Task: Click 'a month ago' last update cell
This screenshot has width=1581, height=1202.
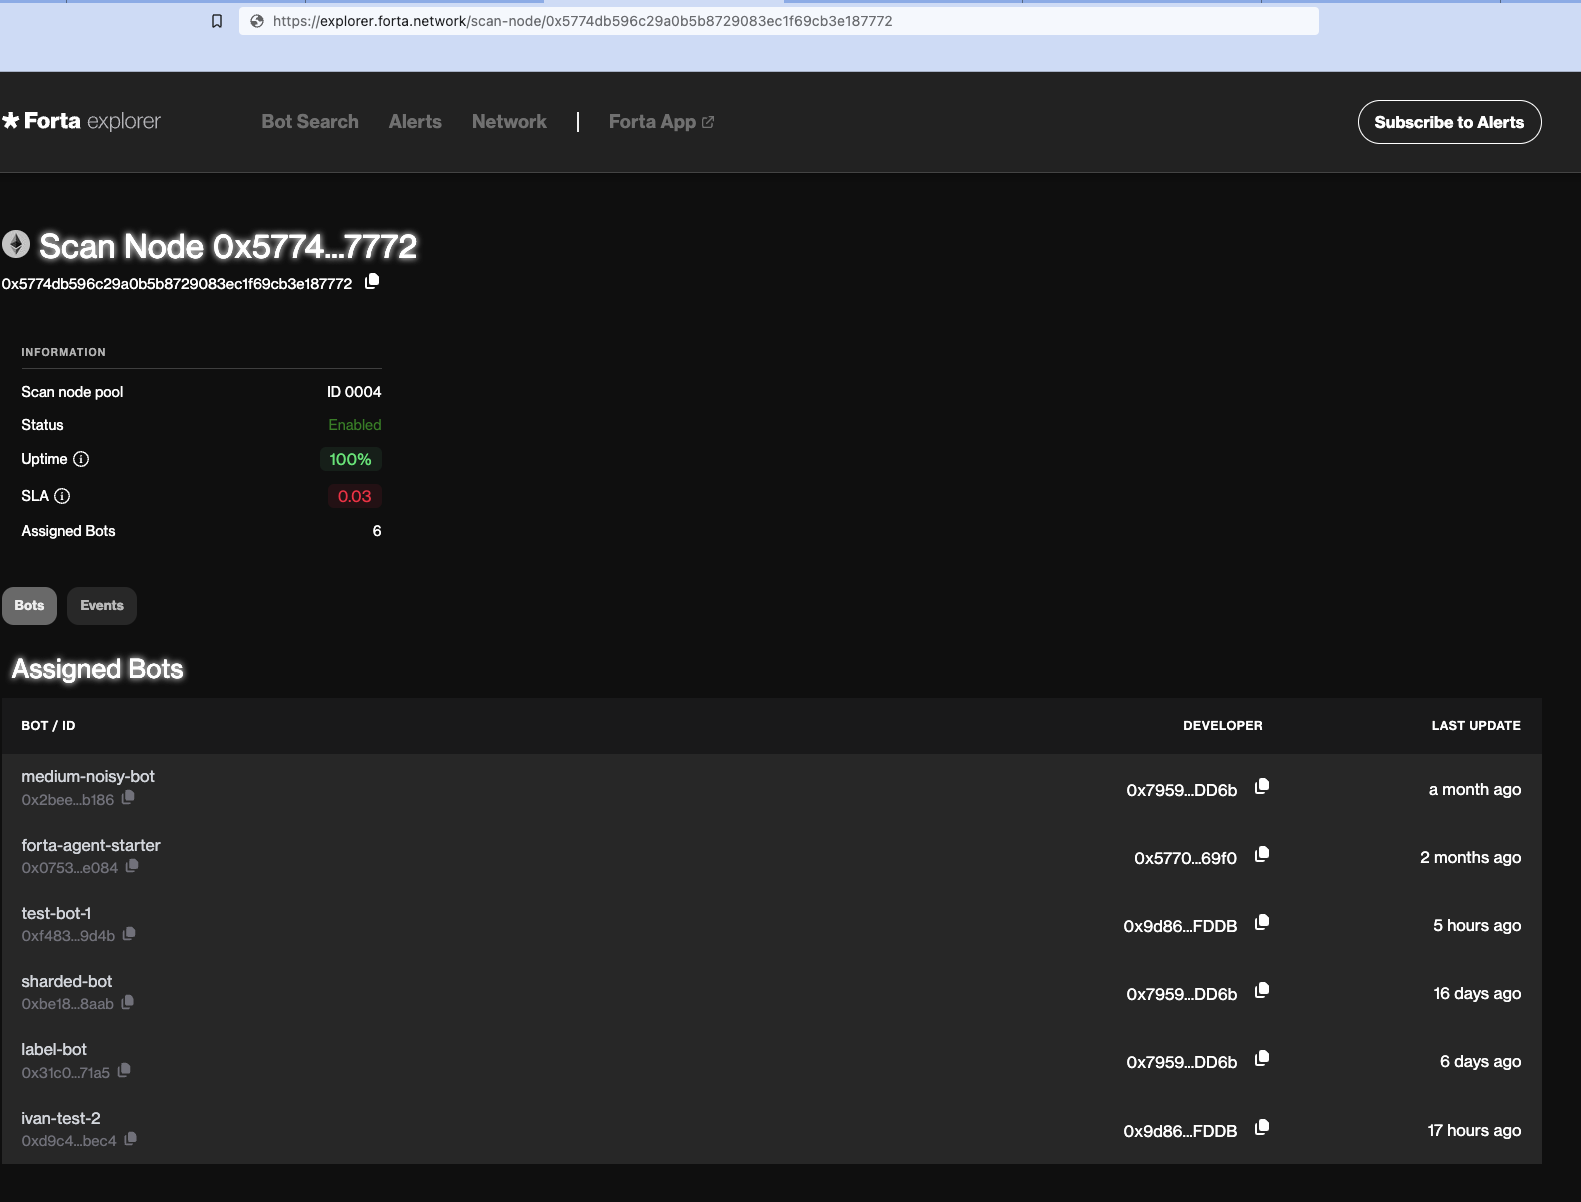Action: 1475,790
